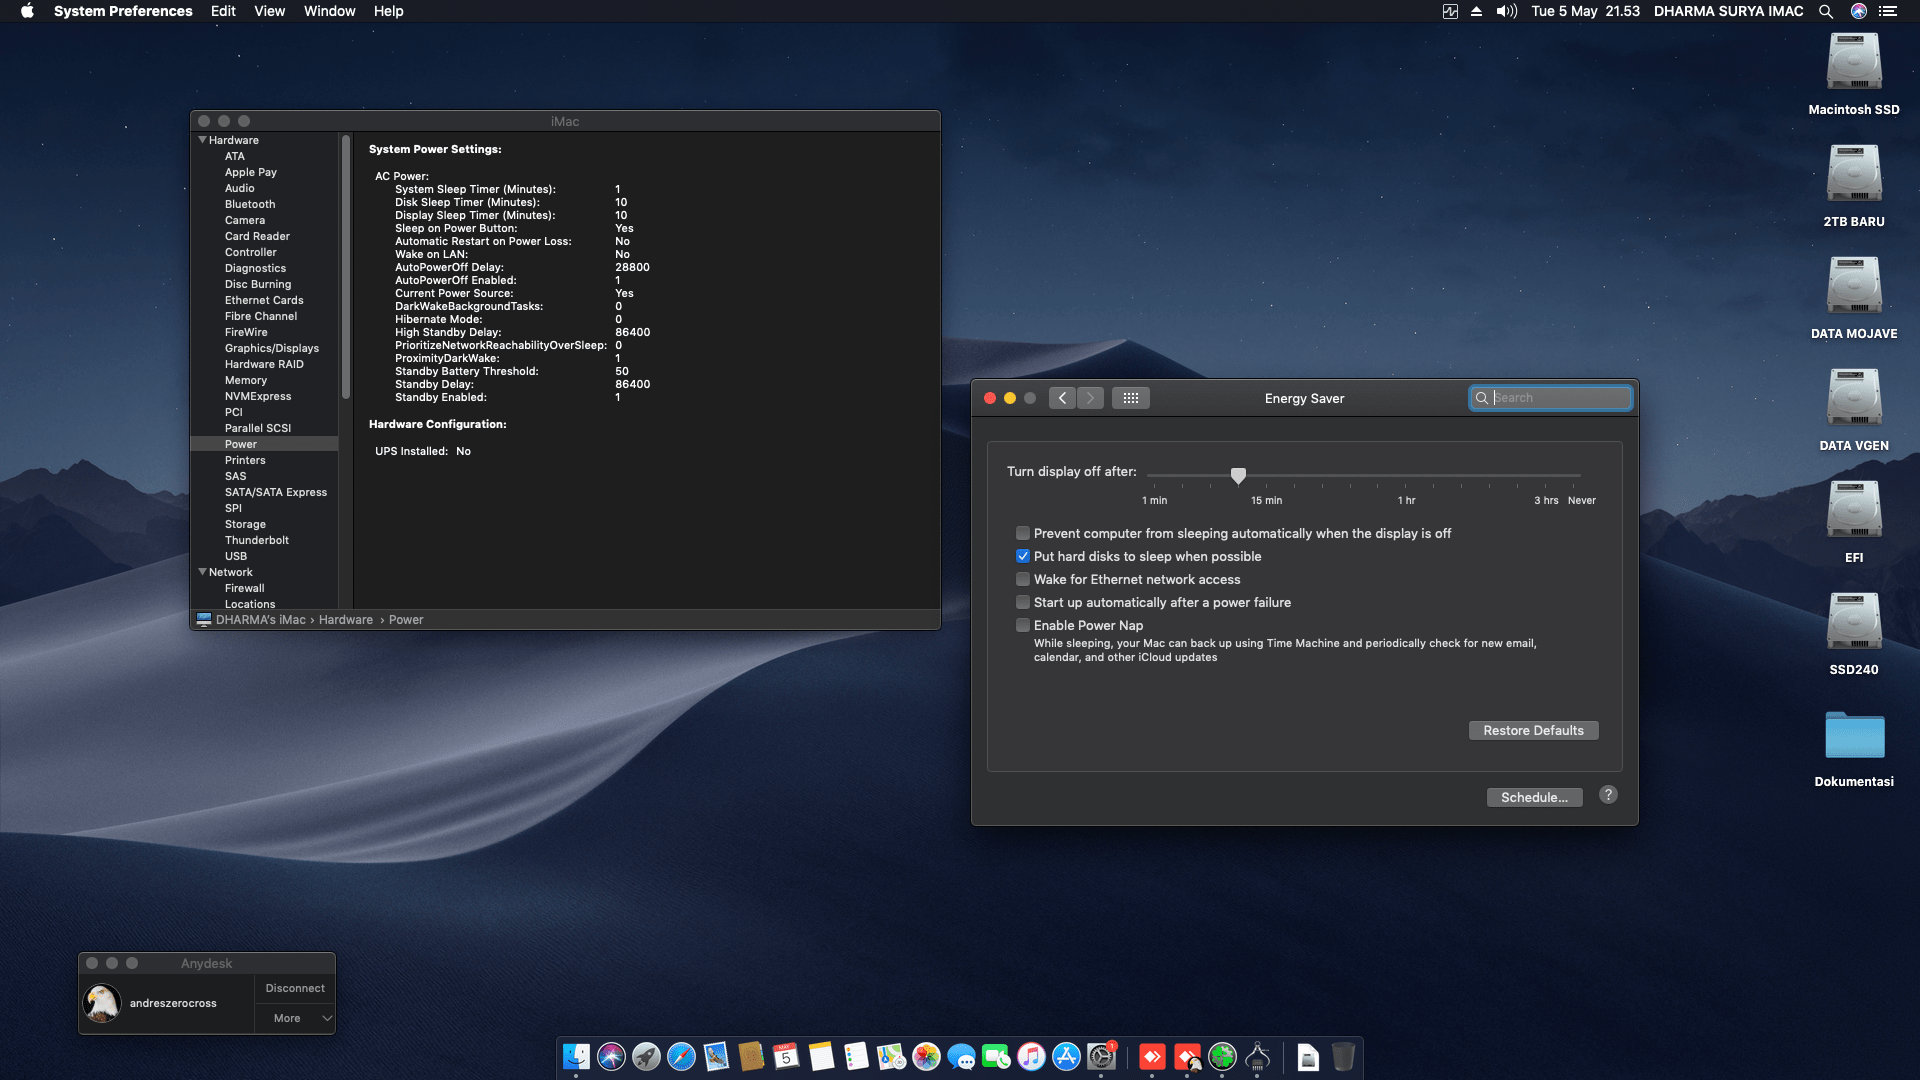Open Clover Configurator green dock icon
1920x1080 pixels.
1222,1056
